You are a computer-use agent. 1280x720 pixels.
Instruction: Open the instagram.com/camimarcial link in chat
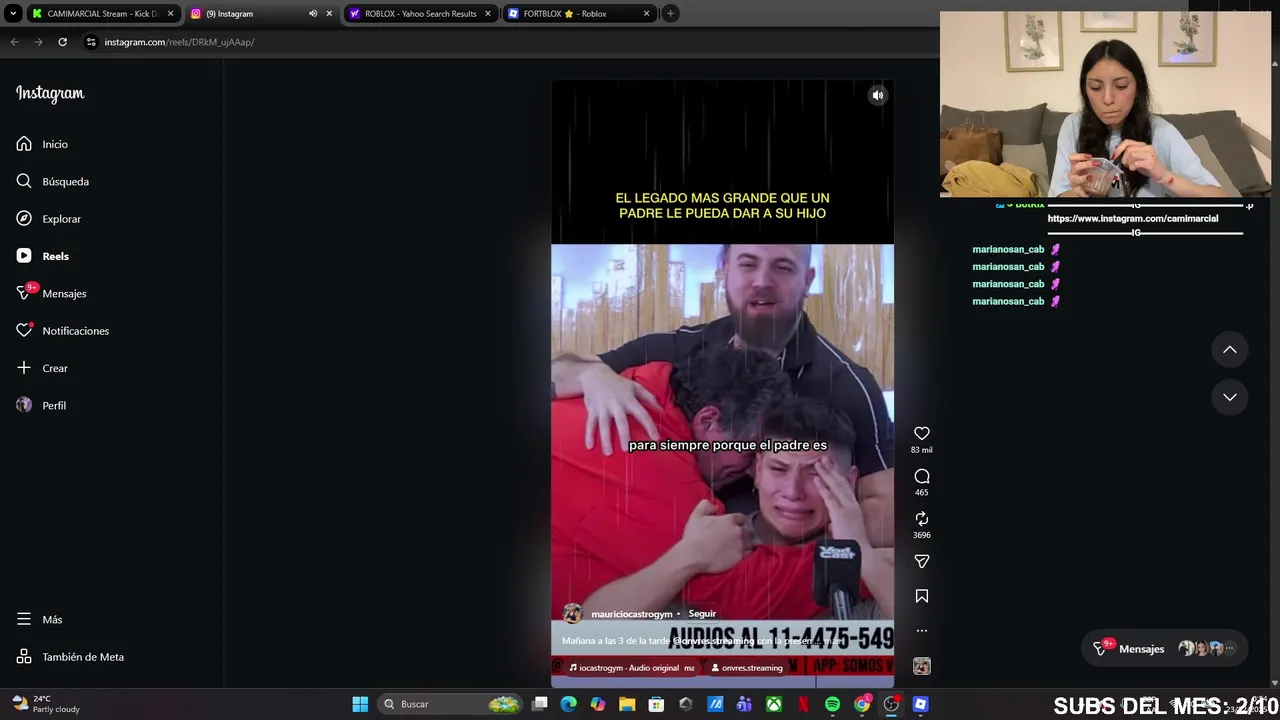click(1133, 218)
